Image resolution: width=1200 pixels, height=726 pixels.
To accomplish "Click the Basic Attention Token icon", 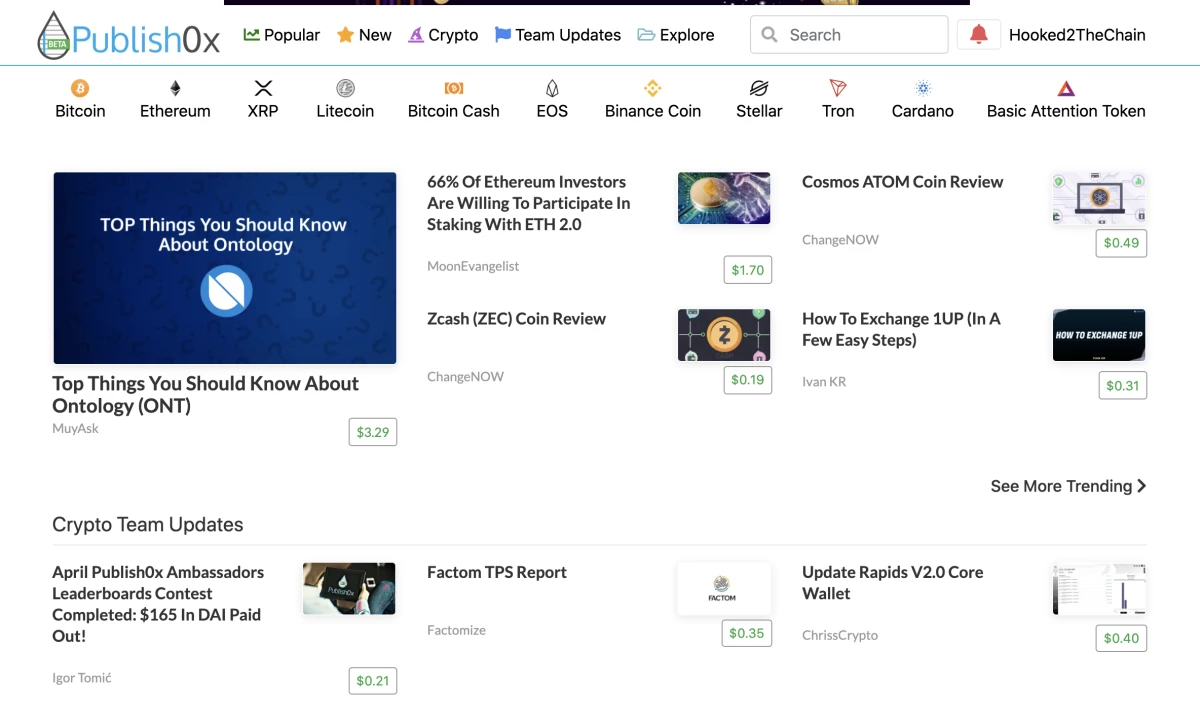I will pyautogui.click(x=1066, y=88).
